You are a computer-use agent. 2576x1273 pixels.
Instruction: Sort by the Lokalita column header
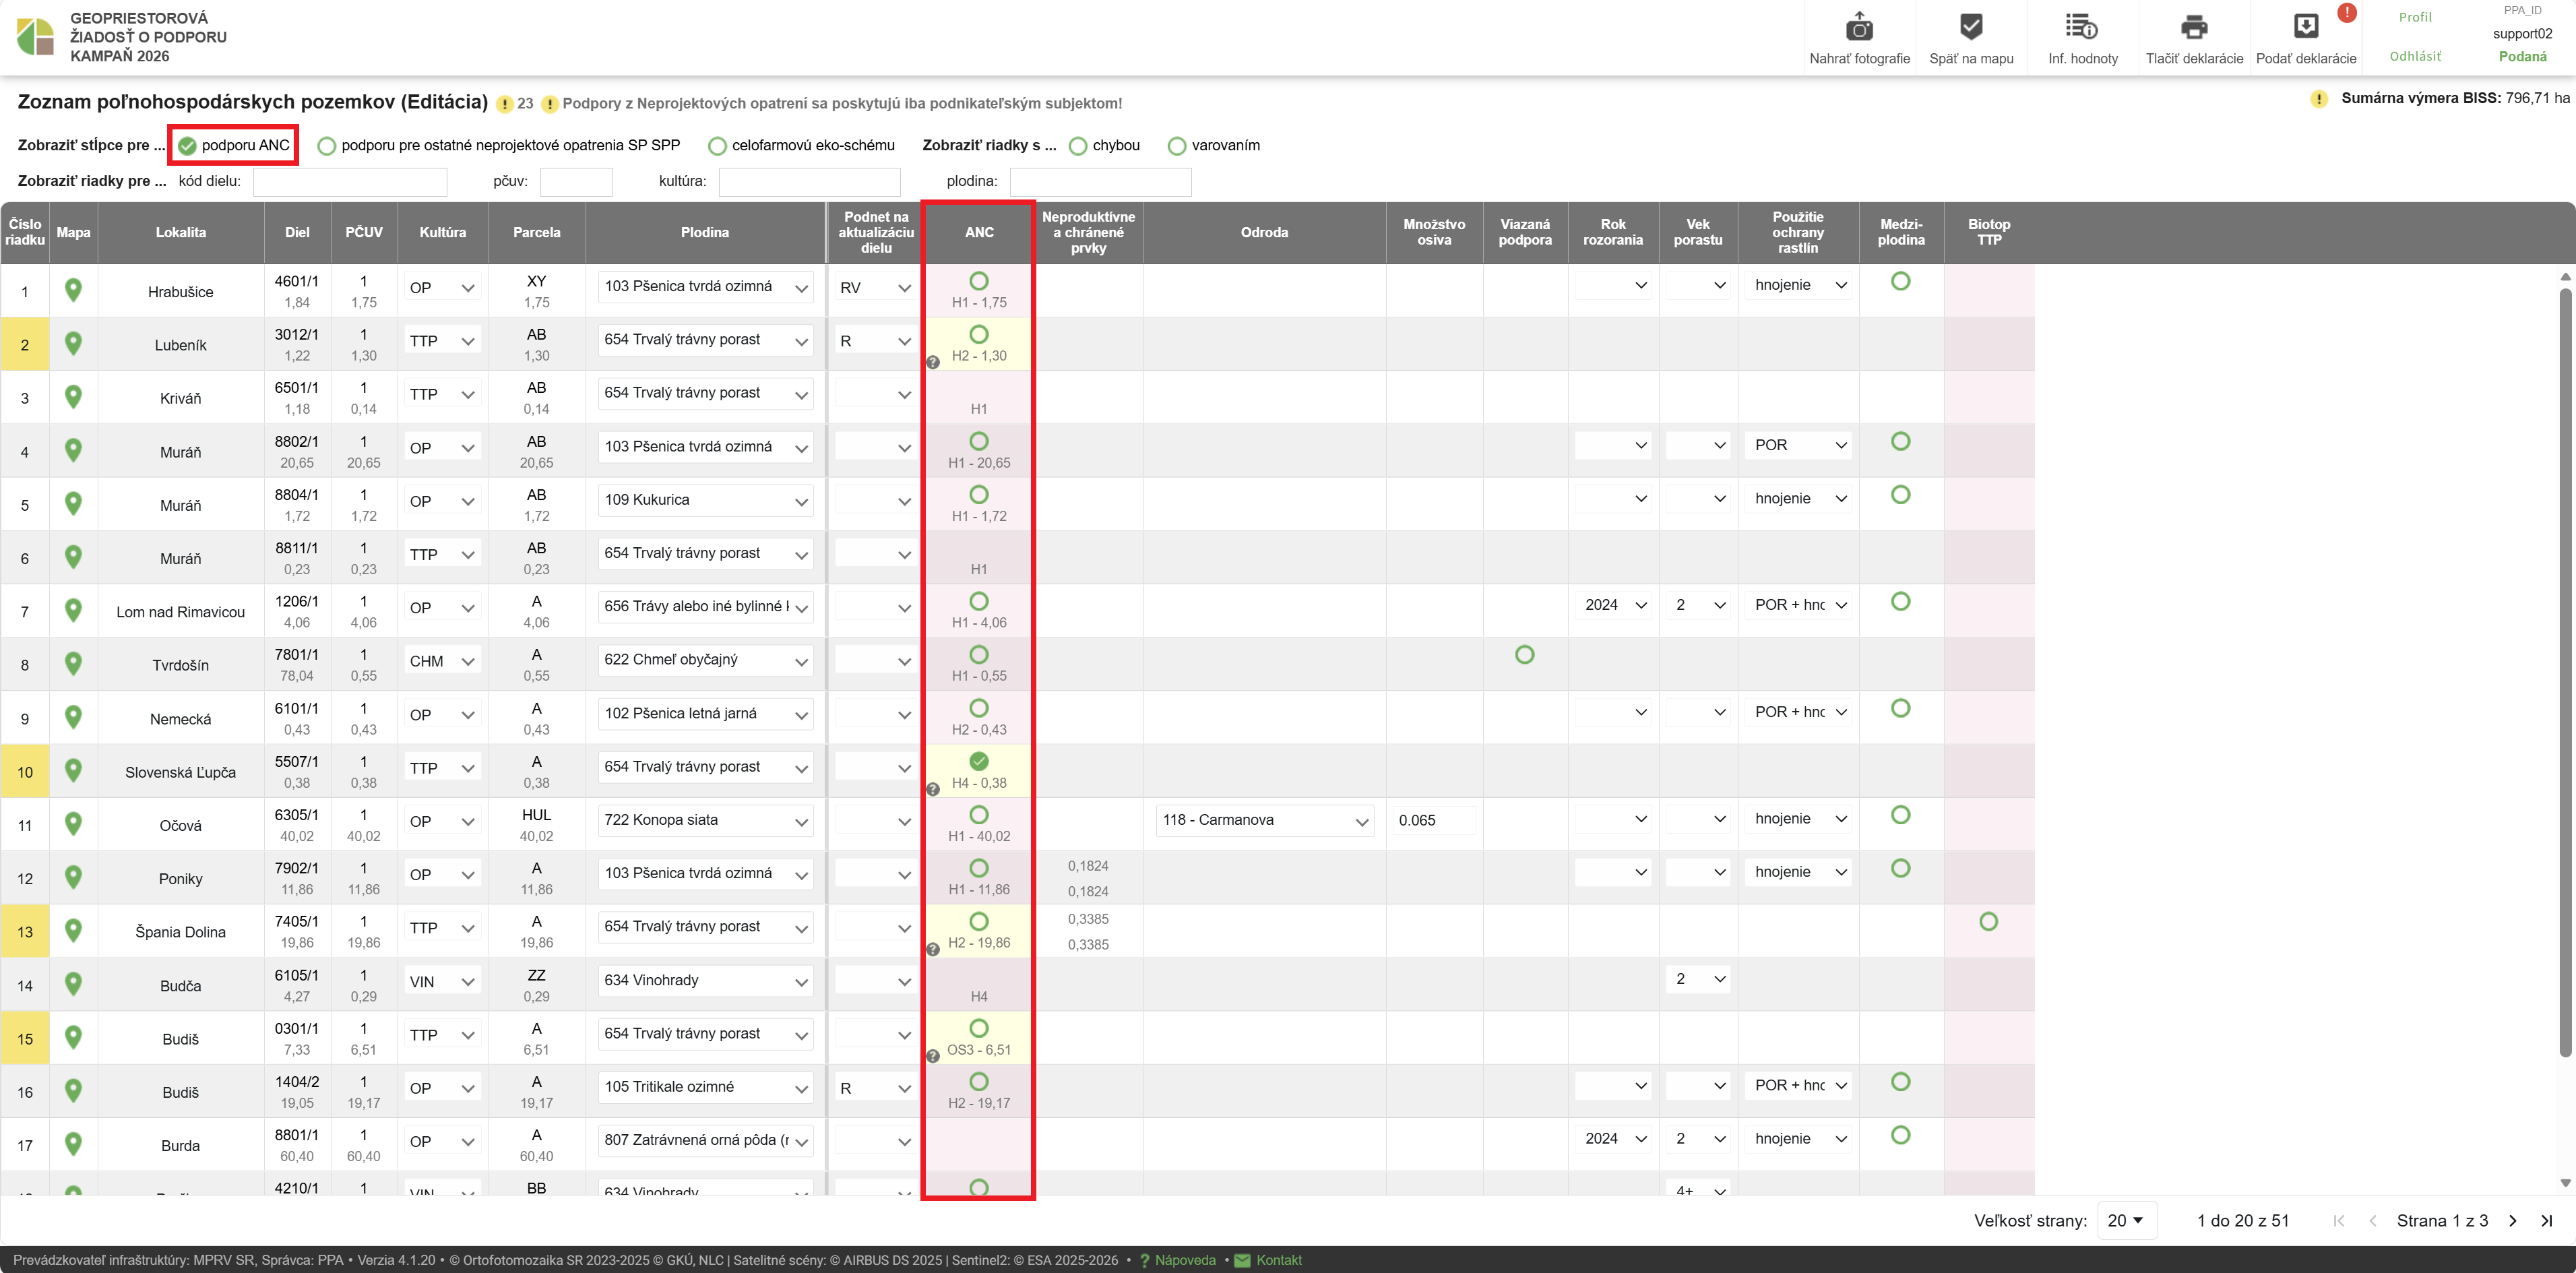(181, 232)
